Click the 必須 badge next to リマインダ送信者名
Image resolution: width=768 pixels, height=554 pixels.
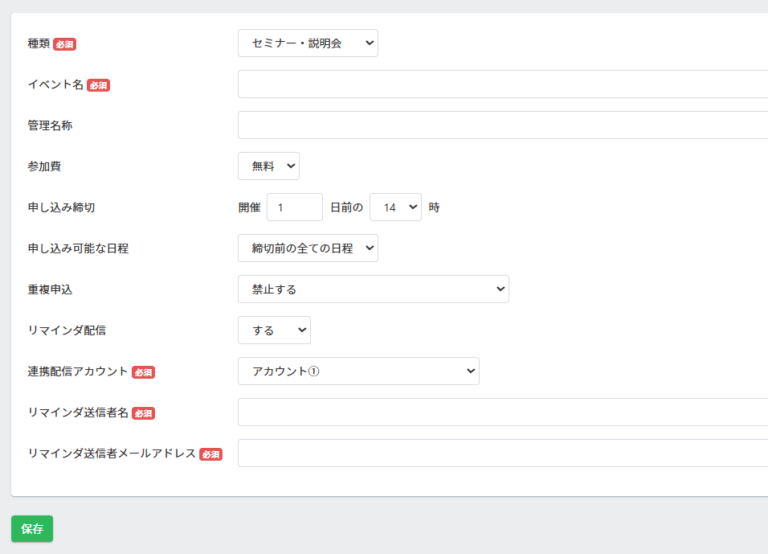click(144, 413)
